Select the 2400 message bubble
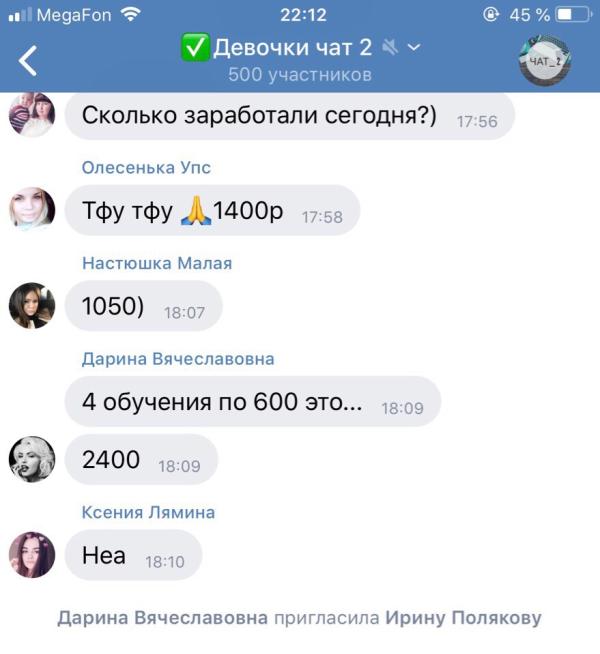 click(141, 459)
